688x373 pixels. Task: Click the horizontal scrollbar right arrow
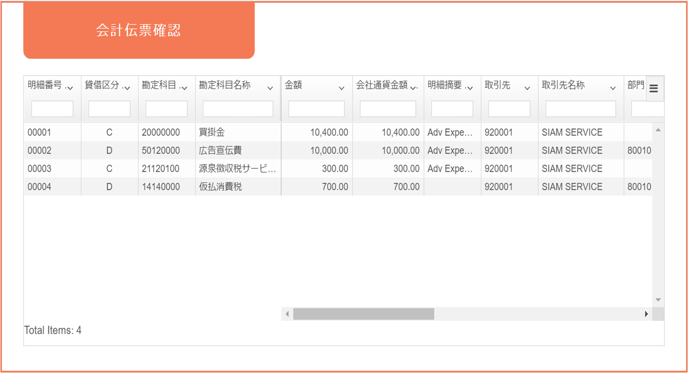646,314
